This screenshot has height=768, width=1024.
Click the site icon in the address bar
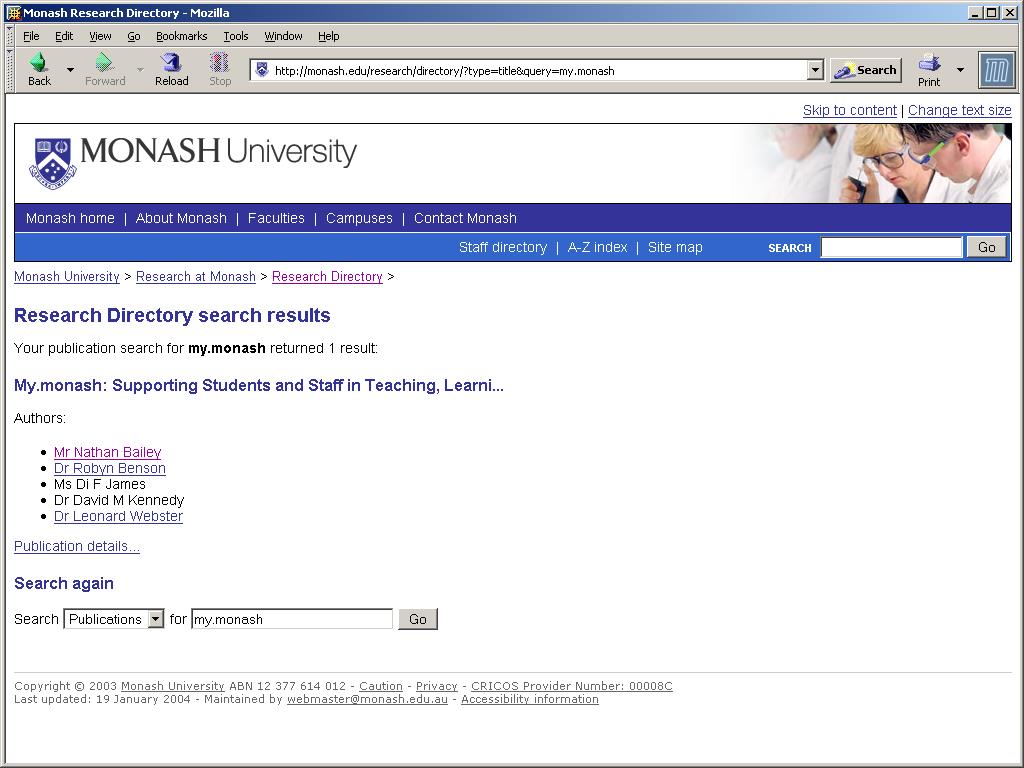(262, 70)
